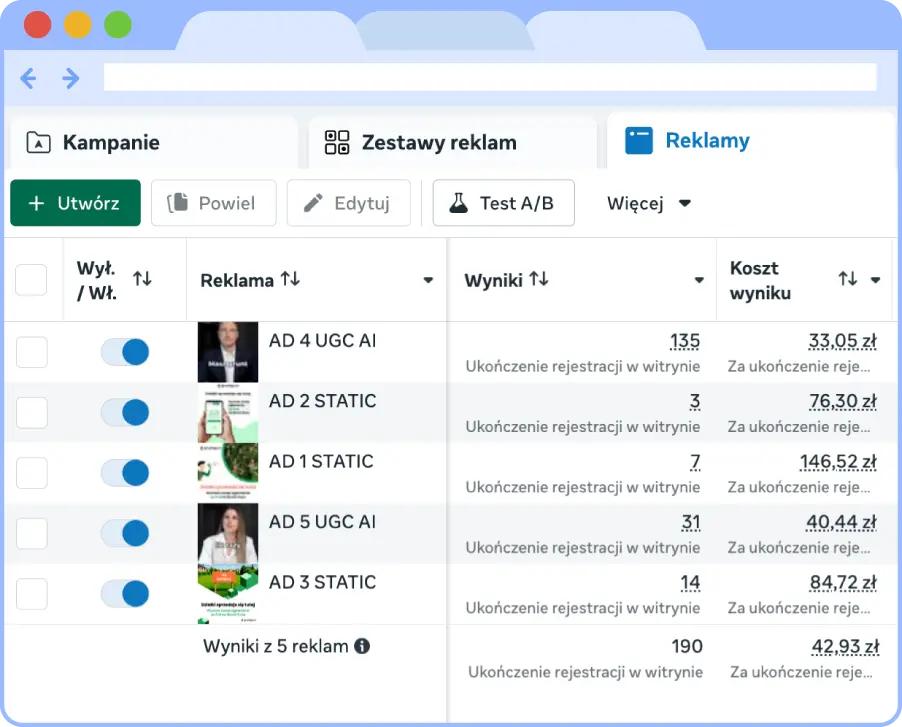This screenshot has width=902, height=727.
Task: Click the Test A/B flask button
Action: coord(503,203)
